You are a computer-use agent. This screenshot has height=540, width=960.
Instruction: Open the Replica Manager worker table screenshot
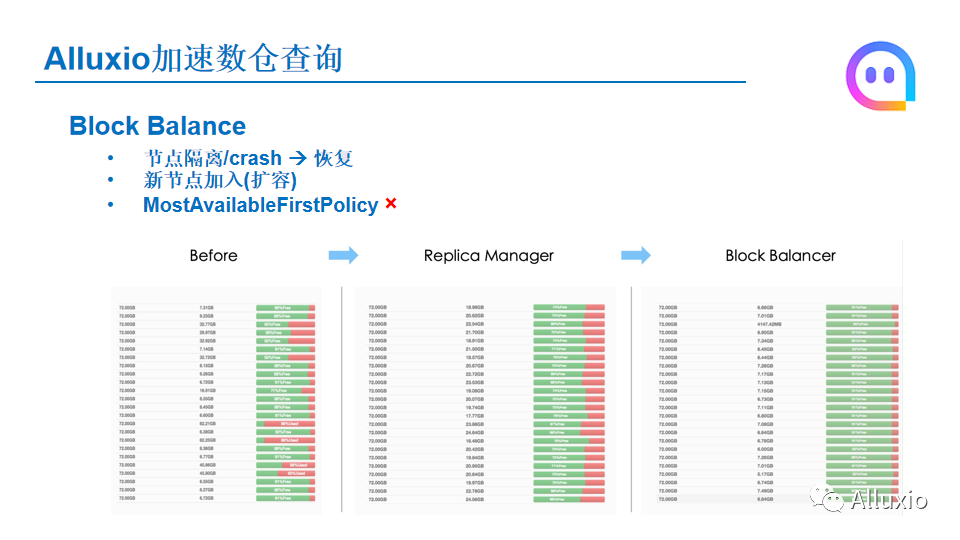pyautogui.click(x=486, y=400)
